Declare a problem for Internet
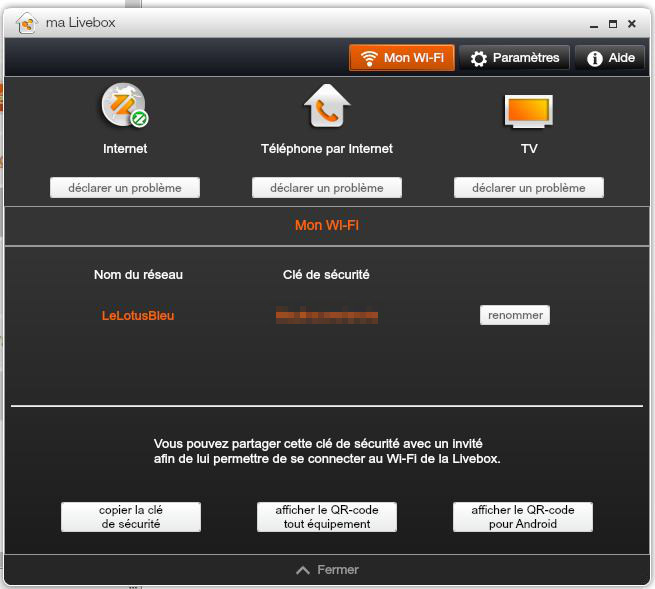Viewport: 655px width, 589px height. (125, 188)
